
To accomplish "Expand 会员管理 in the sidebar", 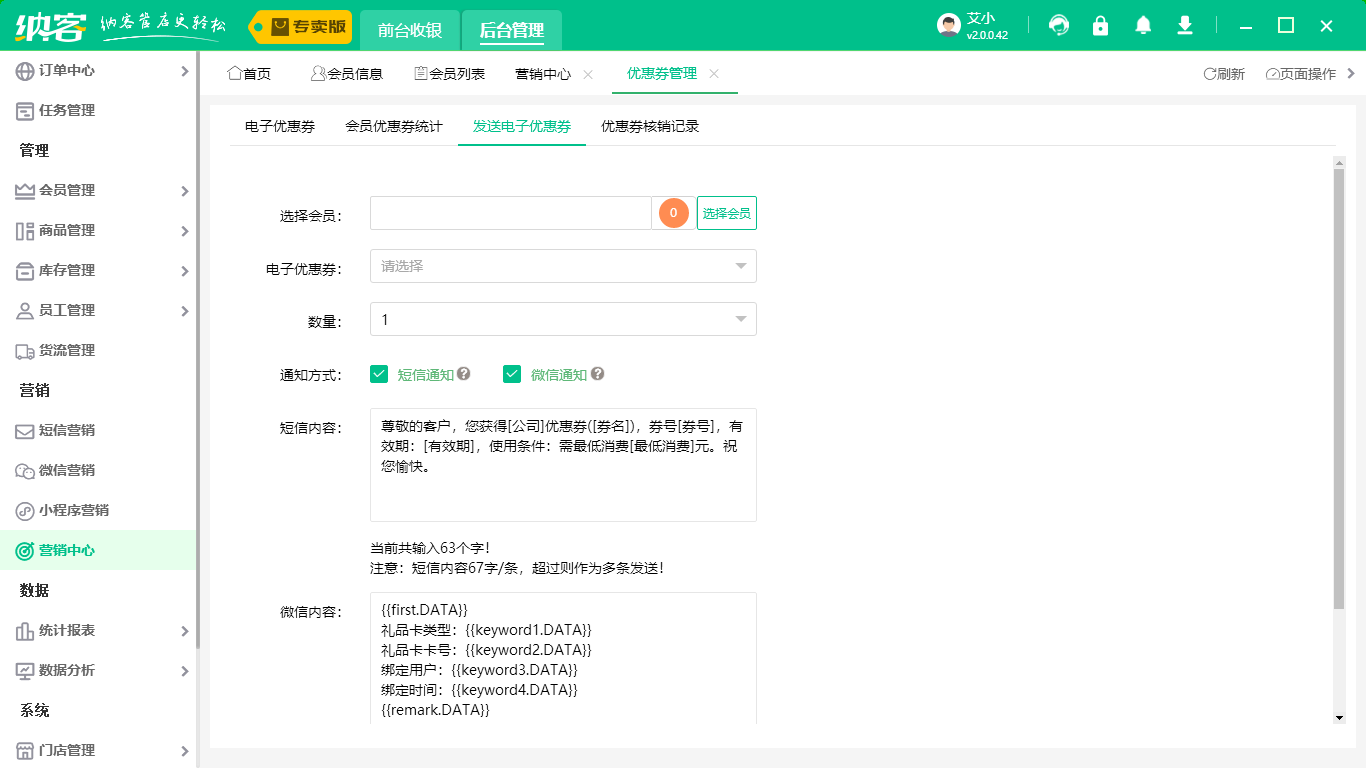I will coord(100,190).
